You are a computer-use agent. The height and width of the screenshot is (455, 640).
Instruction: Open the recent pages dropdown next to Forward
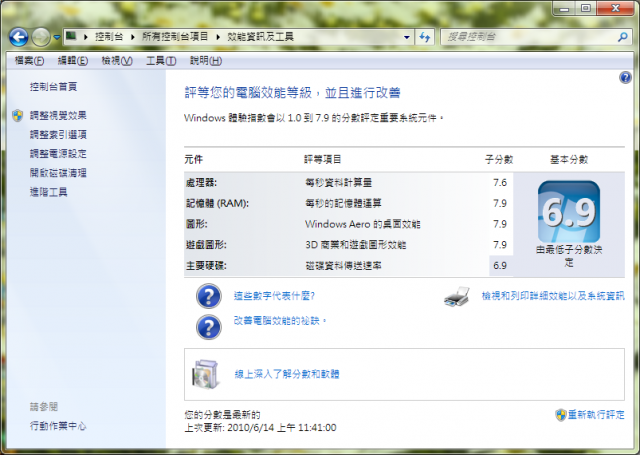(57, 37)
